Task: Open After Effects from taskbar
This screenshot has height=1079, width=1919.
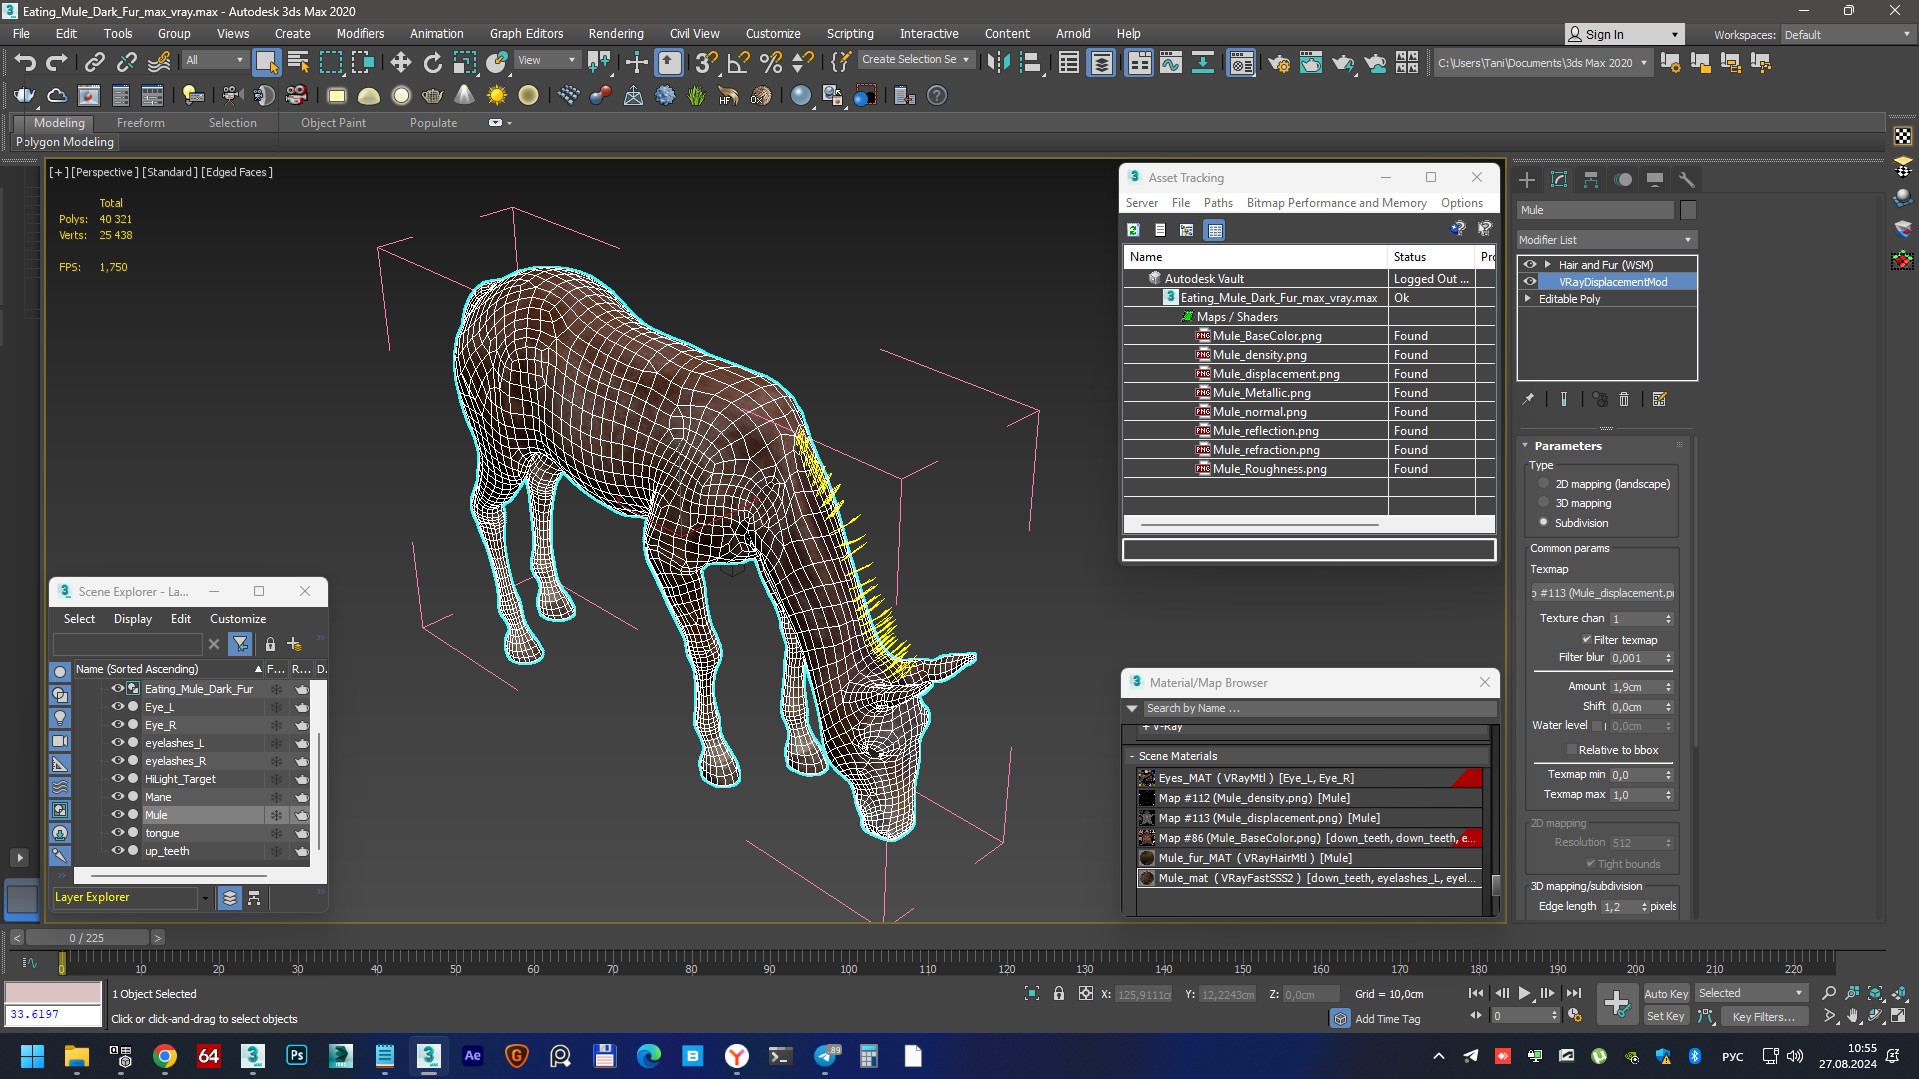Action: [x=473, y=1055]
